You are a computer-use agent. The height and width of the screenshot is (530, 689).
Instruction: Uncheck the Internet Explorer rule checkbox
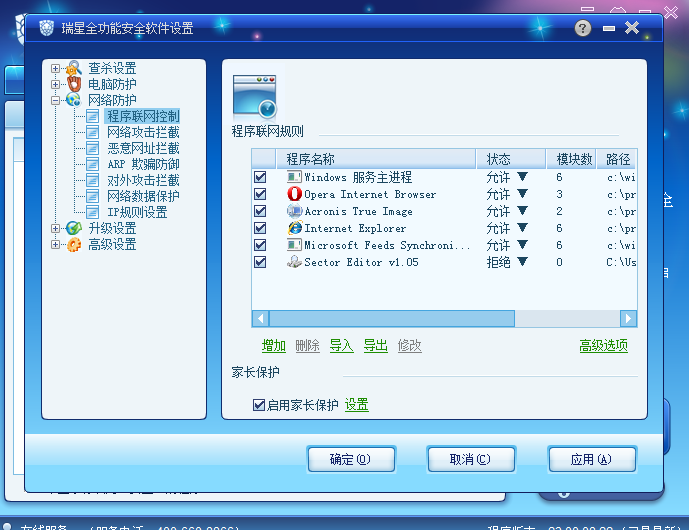pyautogui.click(x=260, y=228)
